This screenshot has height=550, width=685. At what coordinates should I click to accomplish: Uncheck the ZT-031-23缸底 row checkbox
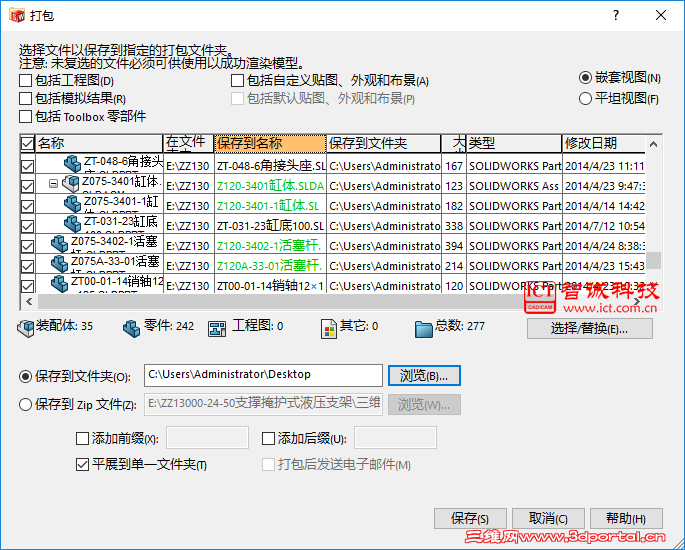click(28, 226)
